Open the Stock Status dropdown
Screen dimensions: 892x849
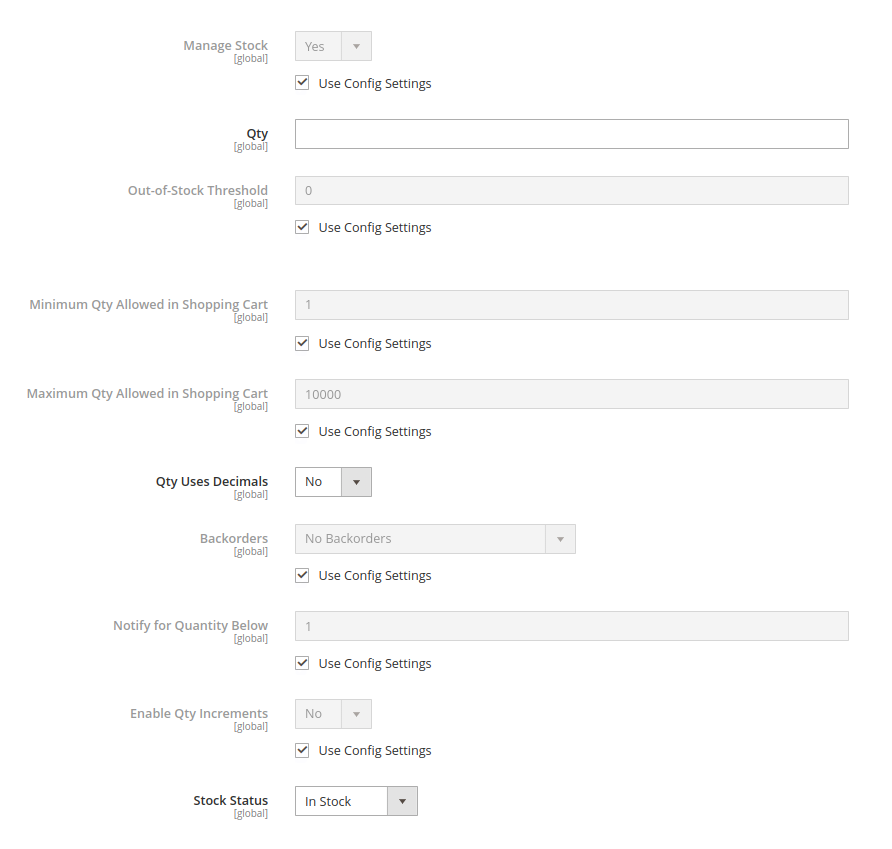tap(356, 801)
